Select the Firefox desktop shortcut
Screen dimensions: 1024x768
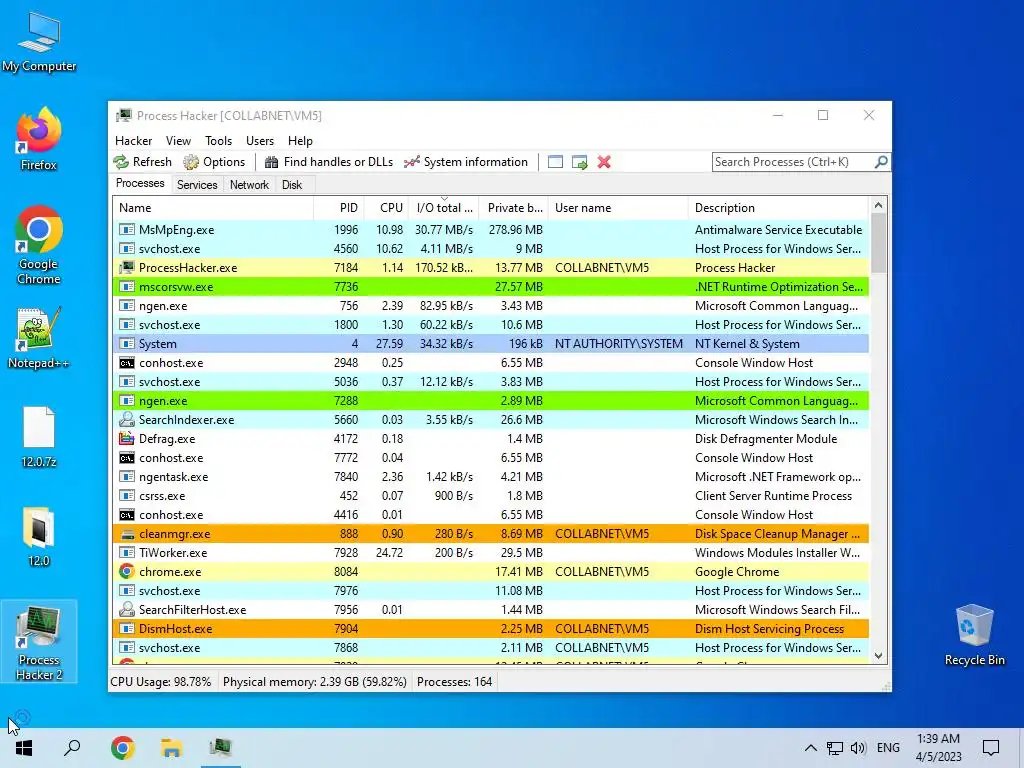tap(39, 139)
